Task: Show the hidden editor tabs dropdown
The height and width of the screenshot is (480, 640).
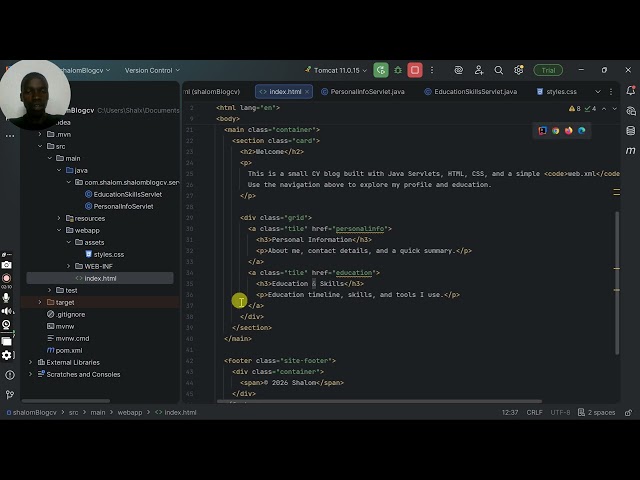Action: coord(598,92)
